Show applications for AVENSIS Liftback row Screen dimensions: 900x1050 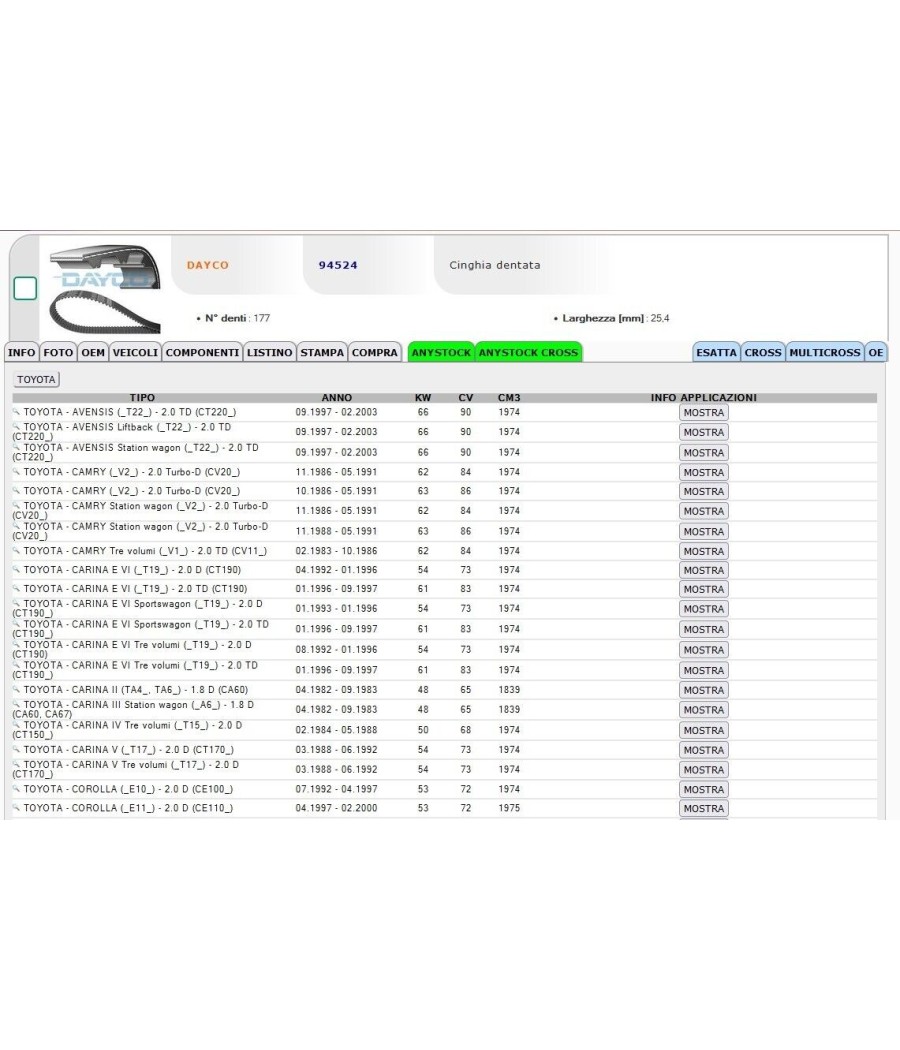point(704,432)
